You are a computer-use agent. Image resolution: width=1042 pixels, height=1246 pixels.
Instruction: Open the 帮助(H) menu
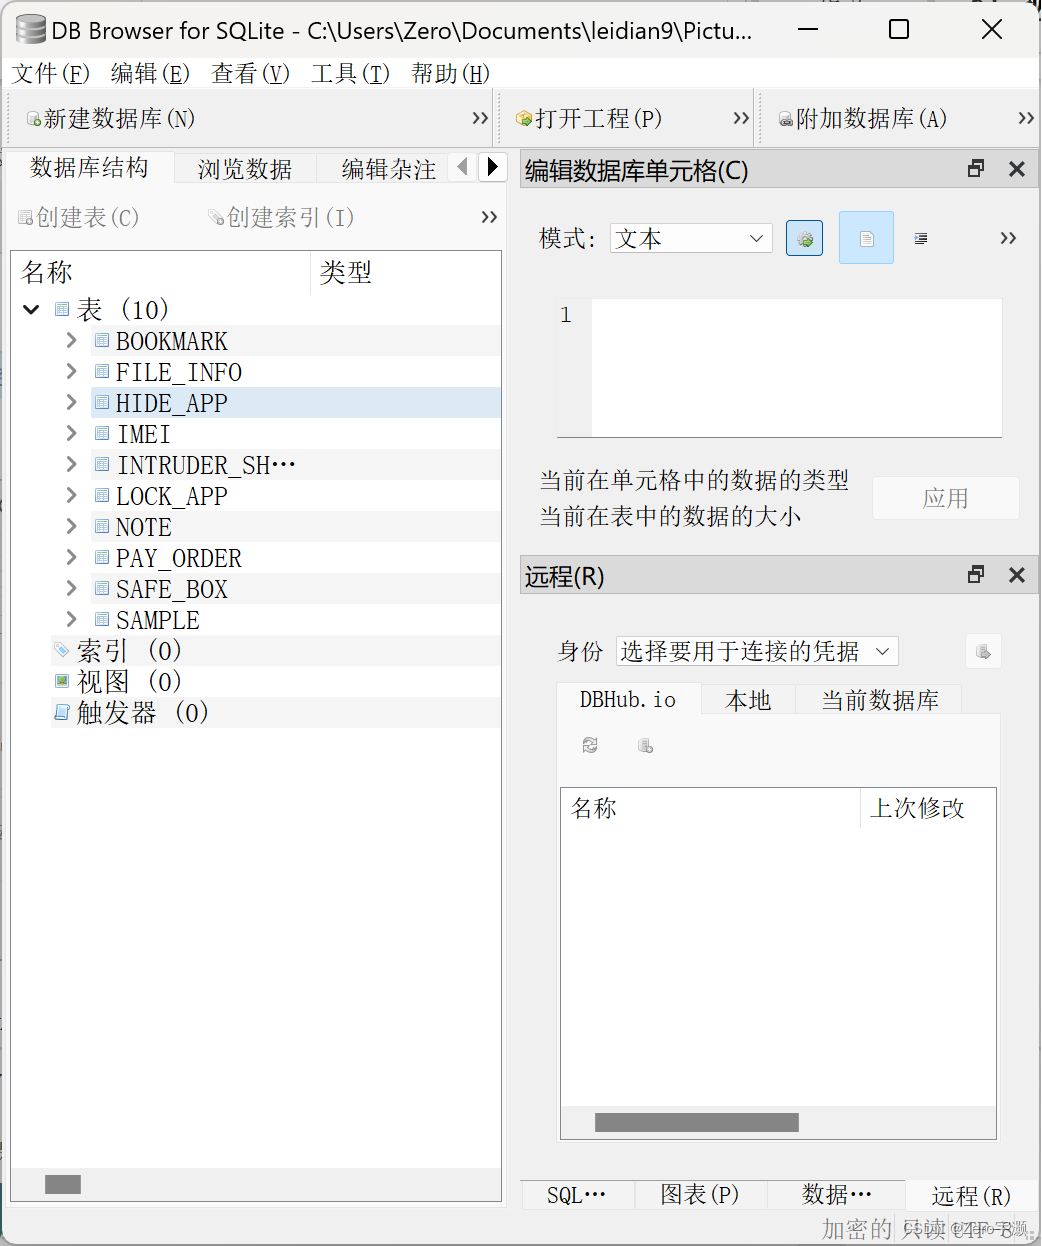click(x=450, y=73)
